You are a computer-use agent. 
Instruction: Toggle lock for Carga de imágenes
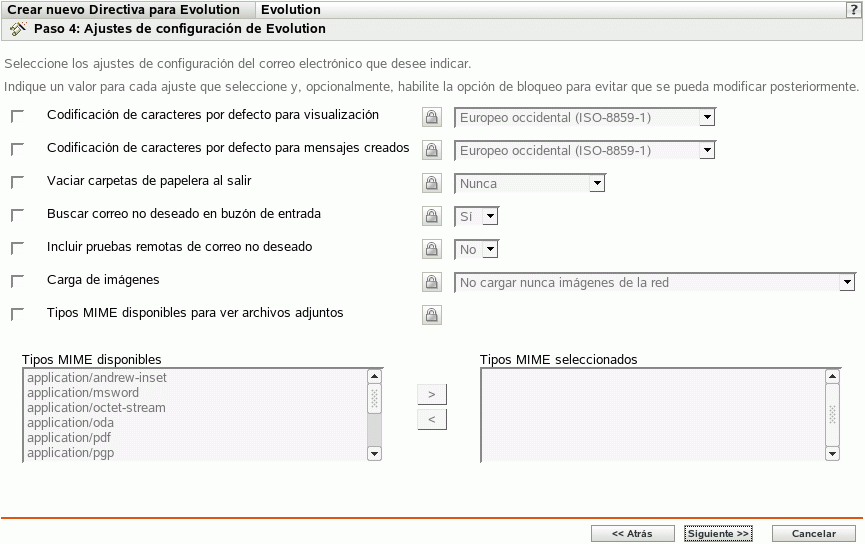click(432, 282)
